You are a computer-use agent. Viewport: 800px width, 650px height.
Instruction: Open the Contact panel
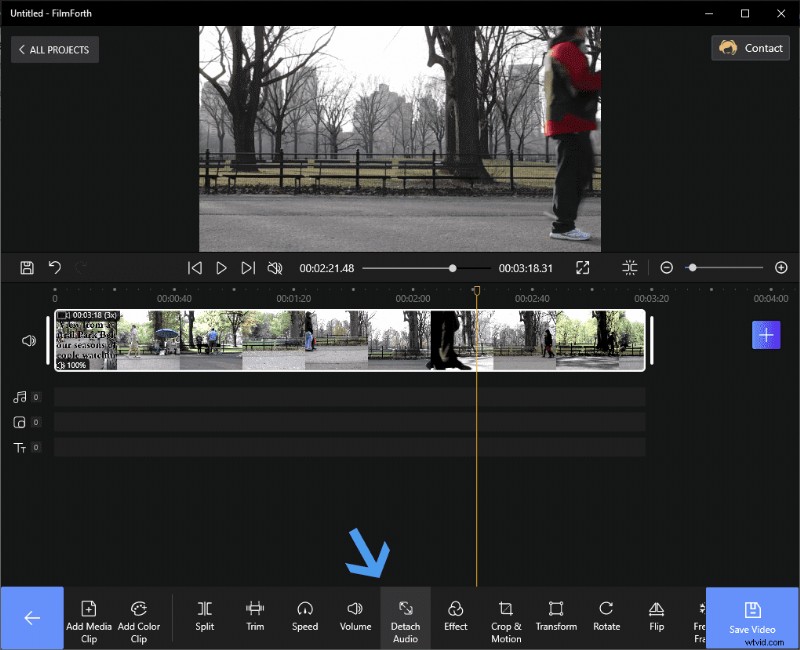(x=750, y=47)
